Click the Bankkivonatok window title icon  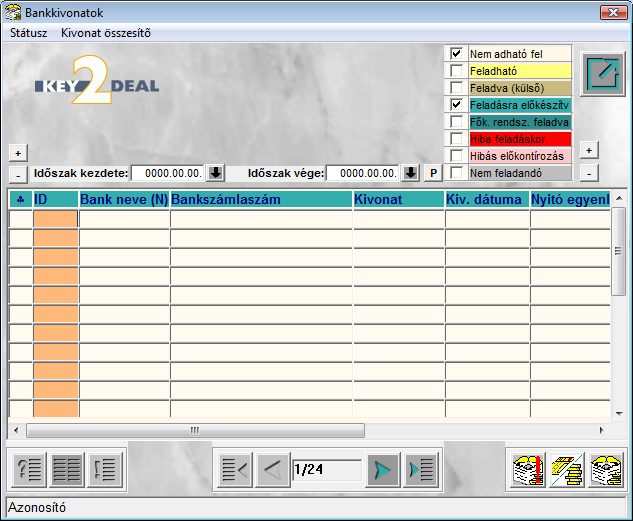coord(13,13)
